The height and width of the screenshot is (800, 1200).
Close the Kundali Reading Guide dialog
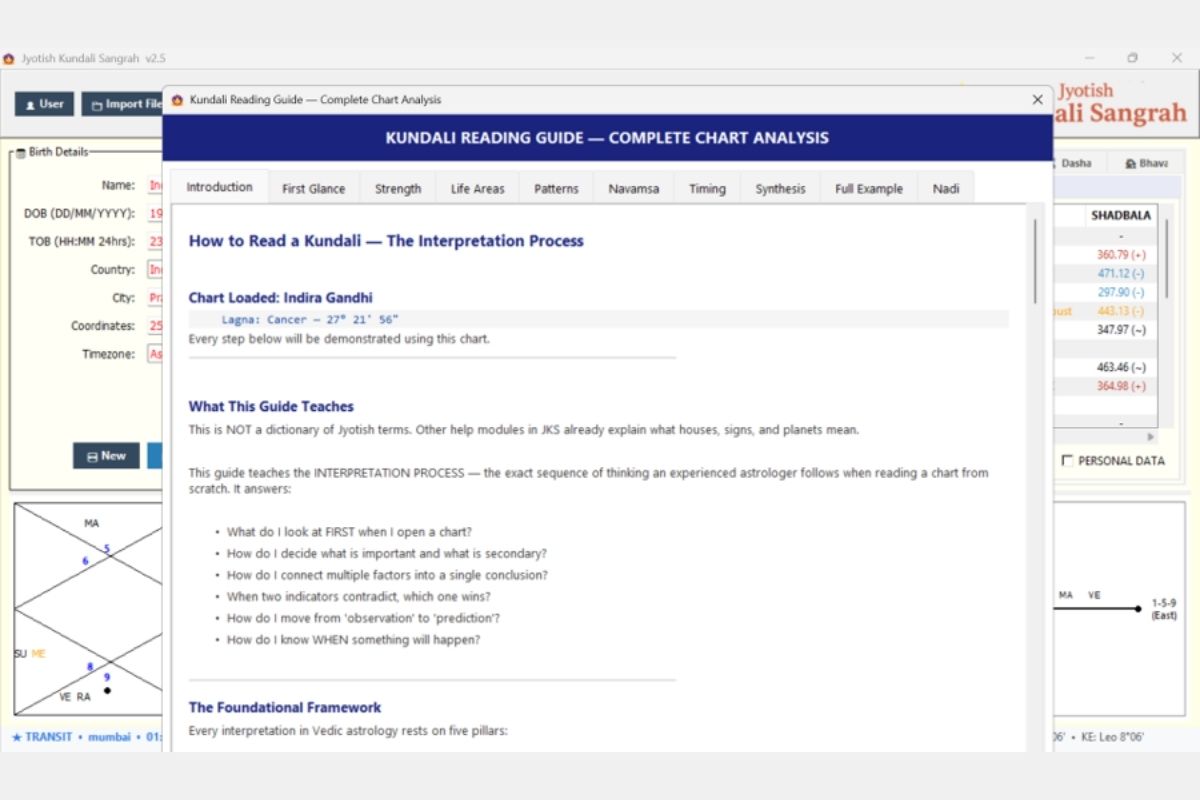pyautogui.click(x=1037, y=100)
